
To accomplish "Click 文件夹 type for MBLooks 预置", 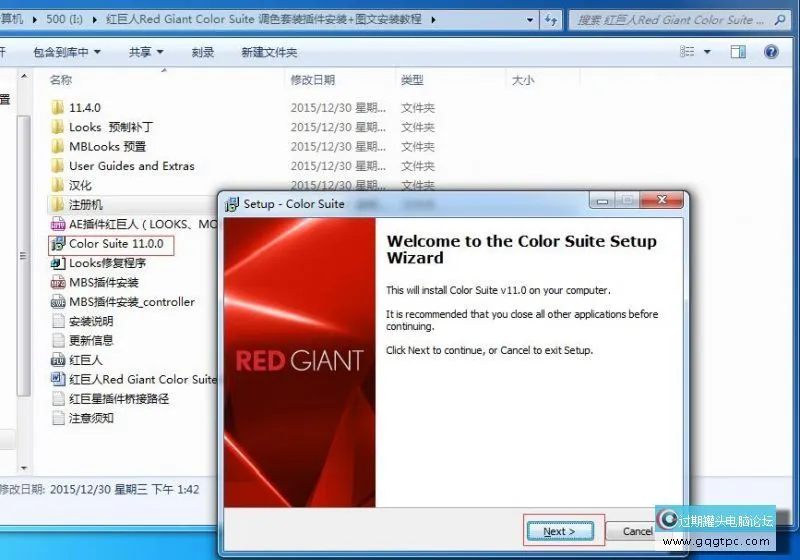I will click(417, 147).
